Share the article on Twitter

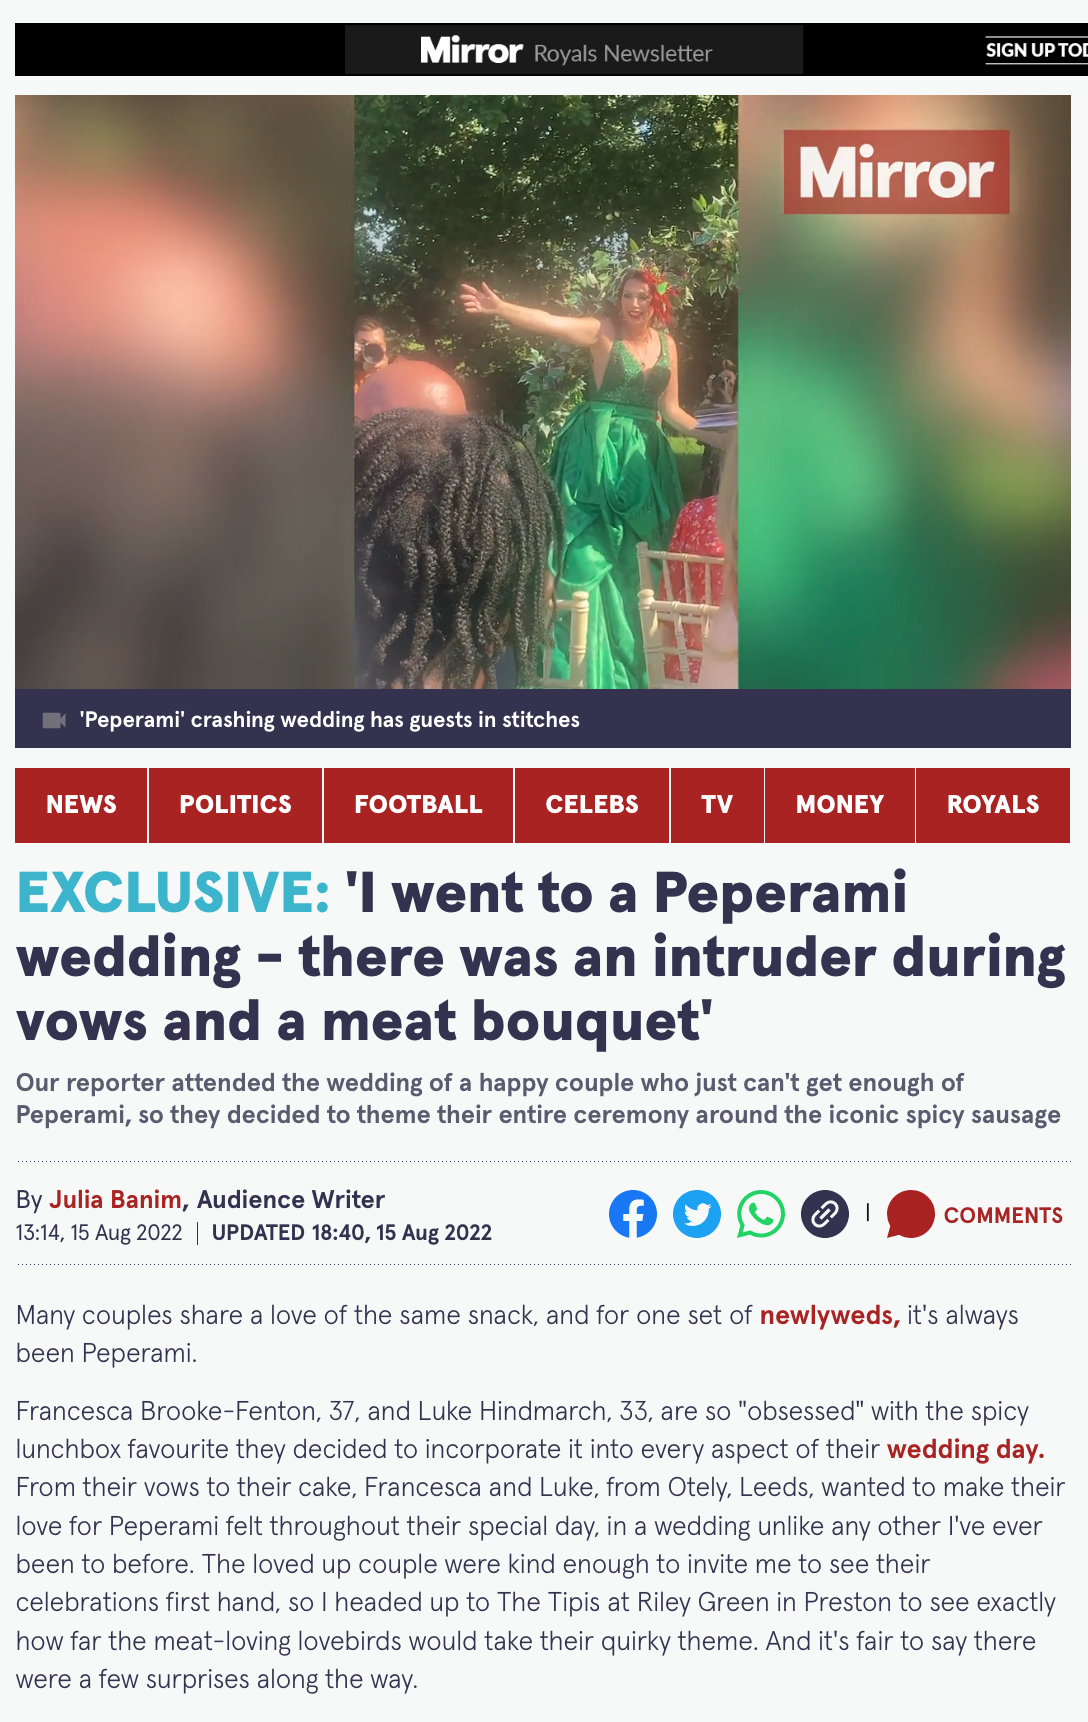point(697,1214)
